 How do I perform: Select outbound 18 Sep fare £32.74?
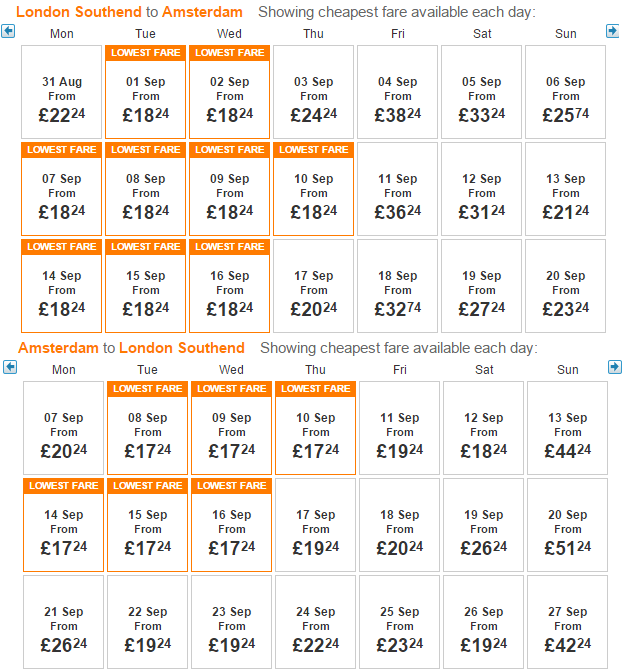coord(398,286)
